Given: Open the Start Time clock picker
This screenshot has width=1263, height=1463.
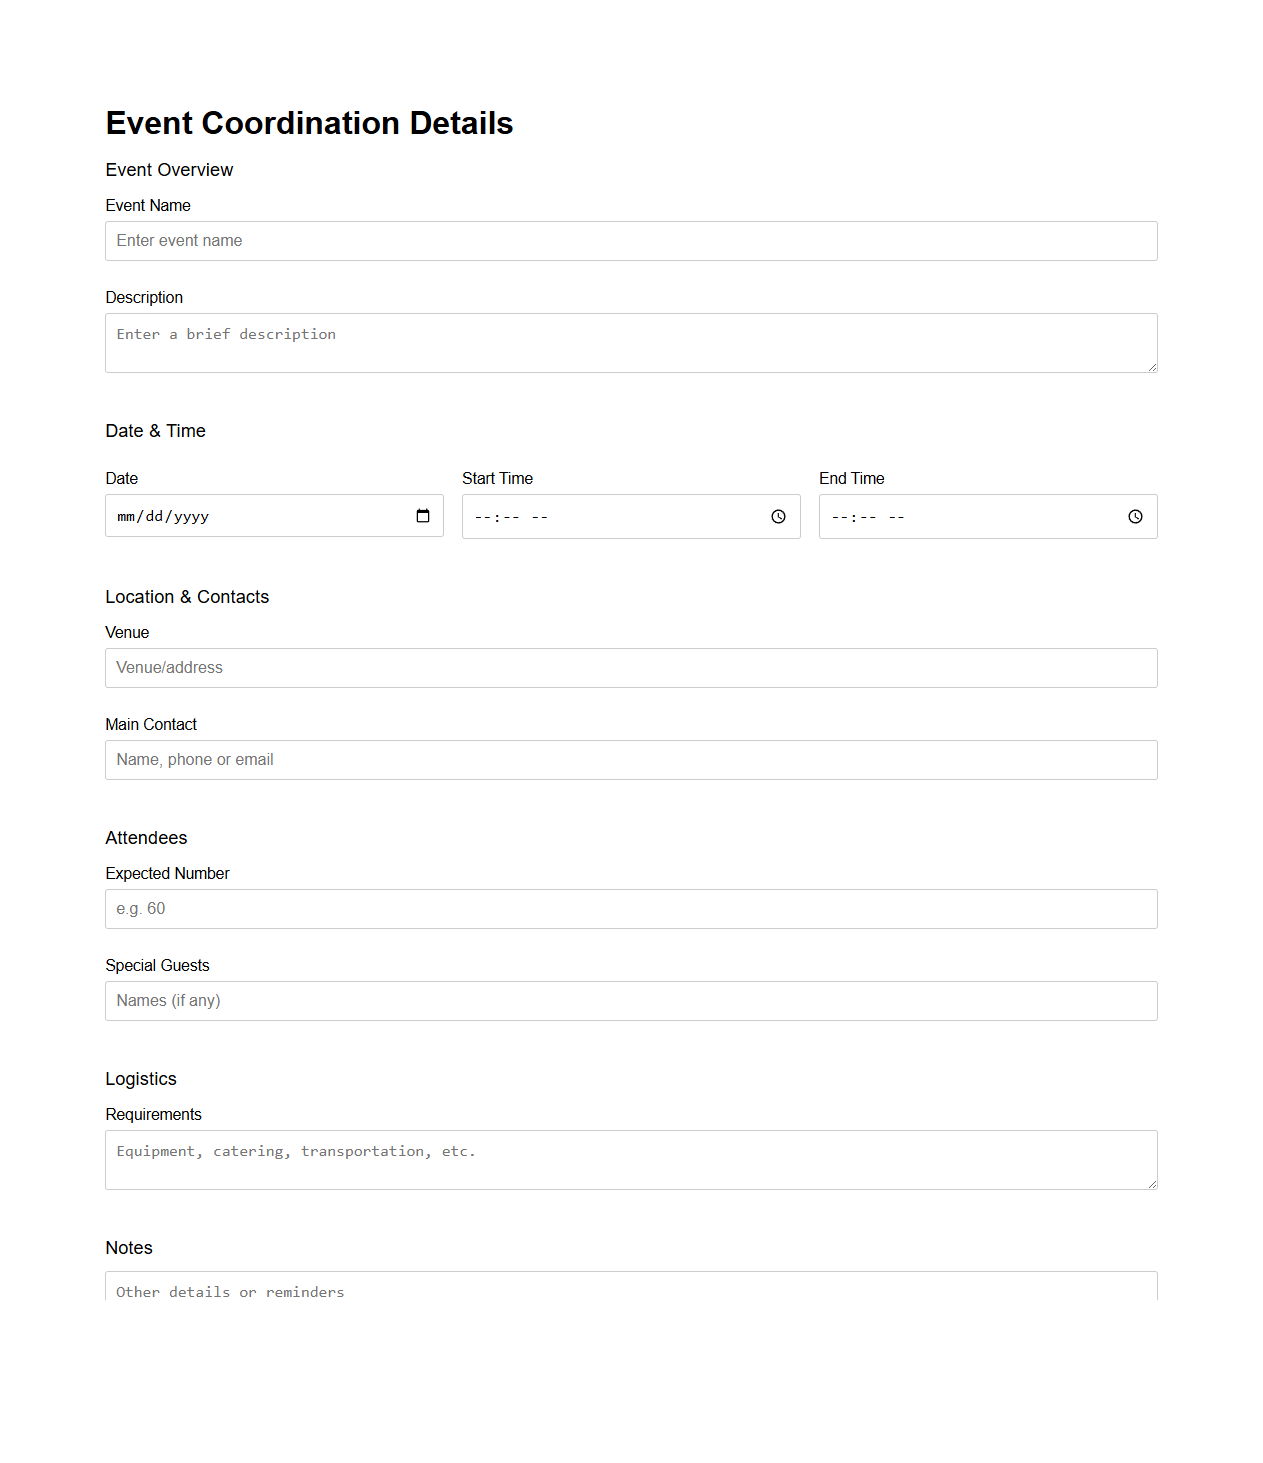Looking at the screenshot, I should pyautogui.click(x=778, y=517).
